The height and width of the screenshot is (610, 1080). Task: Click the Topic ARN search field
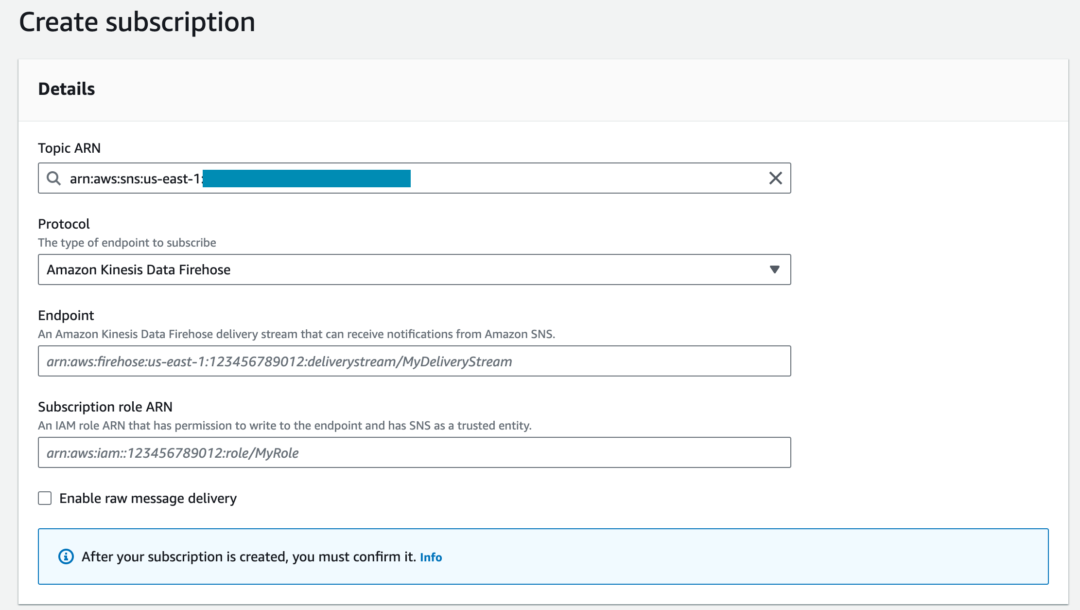point(400,178)
